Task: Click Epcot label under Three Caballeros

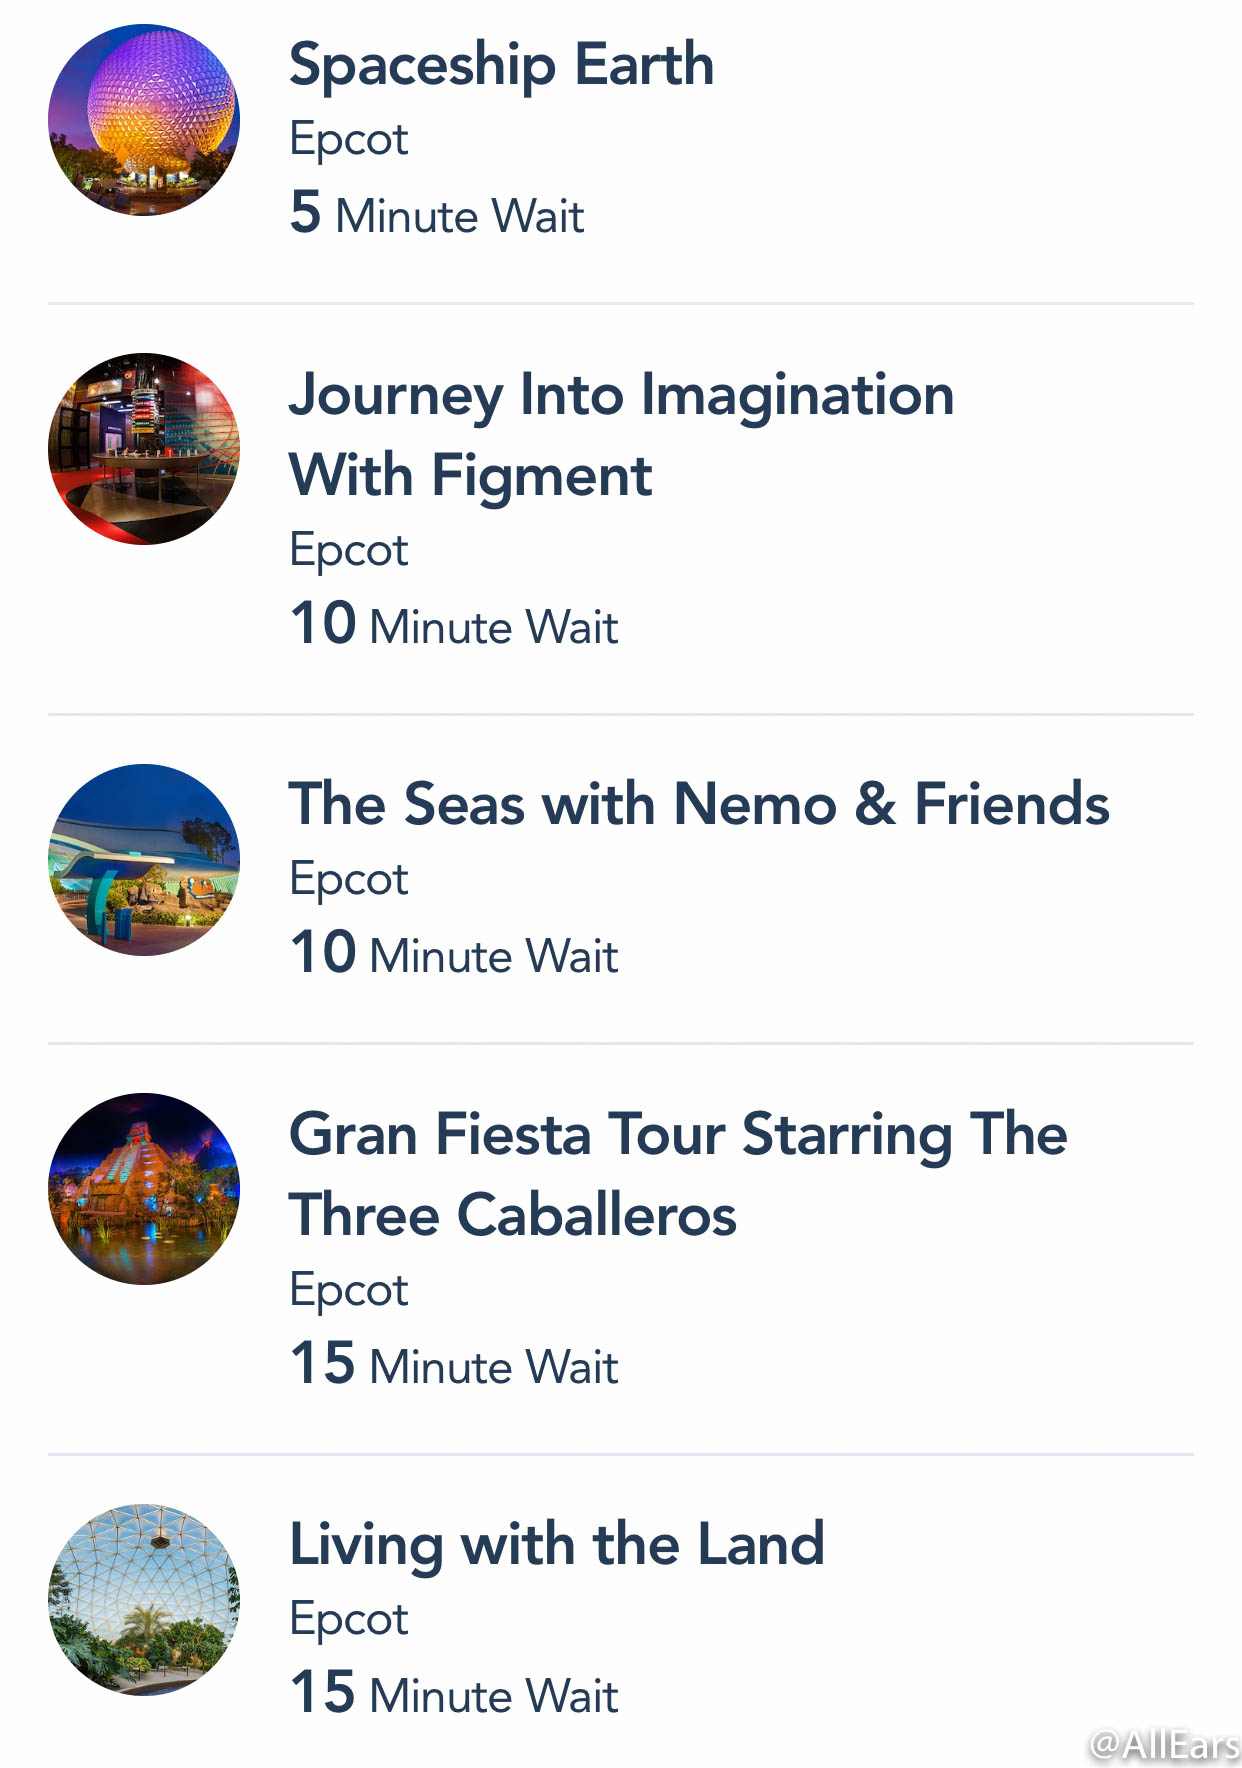Action: click(x=349, y=1291)
